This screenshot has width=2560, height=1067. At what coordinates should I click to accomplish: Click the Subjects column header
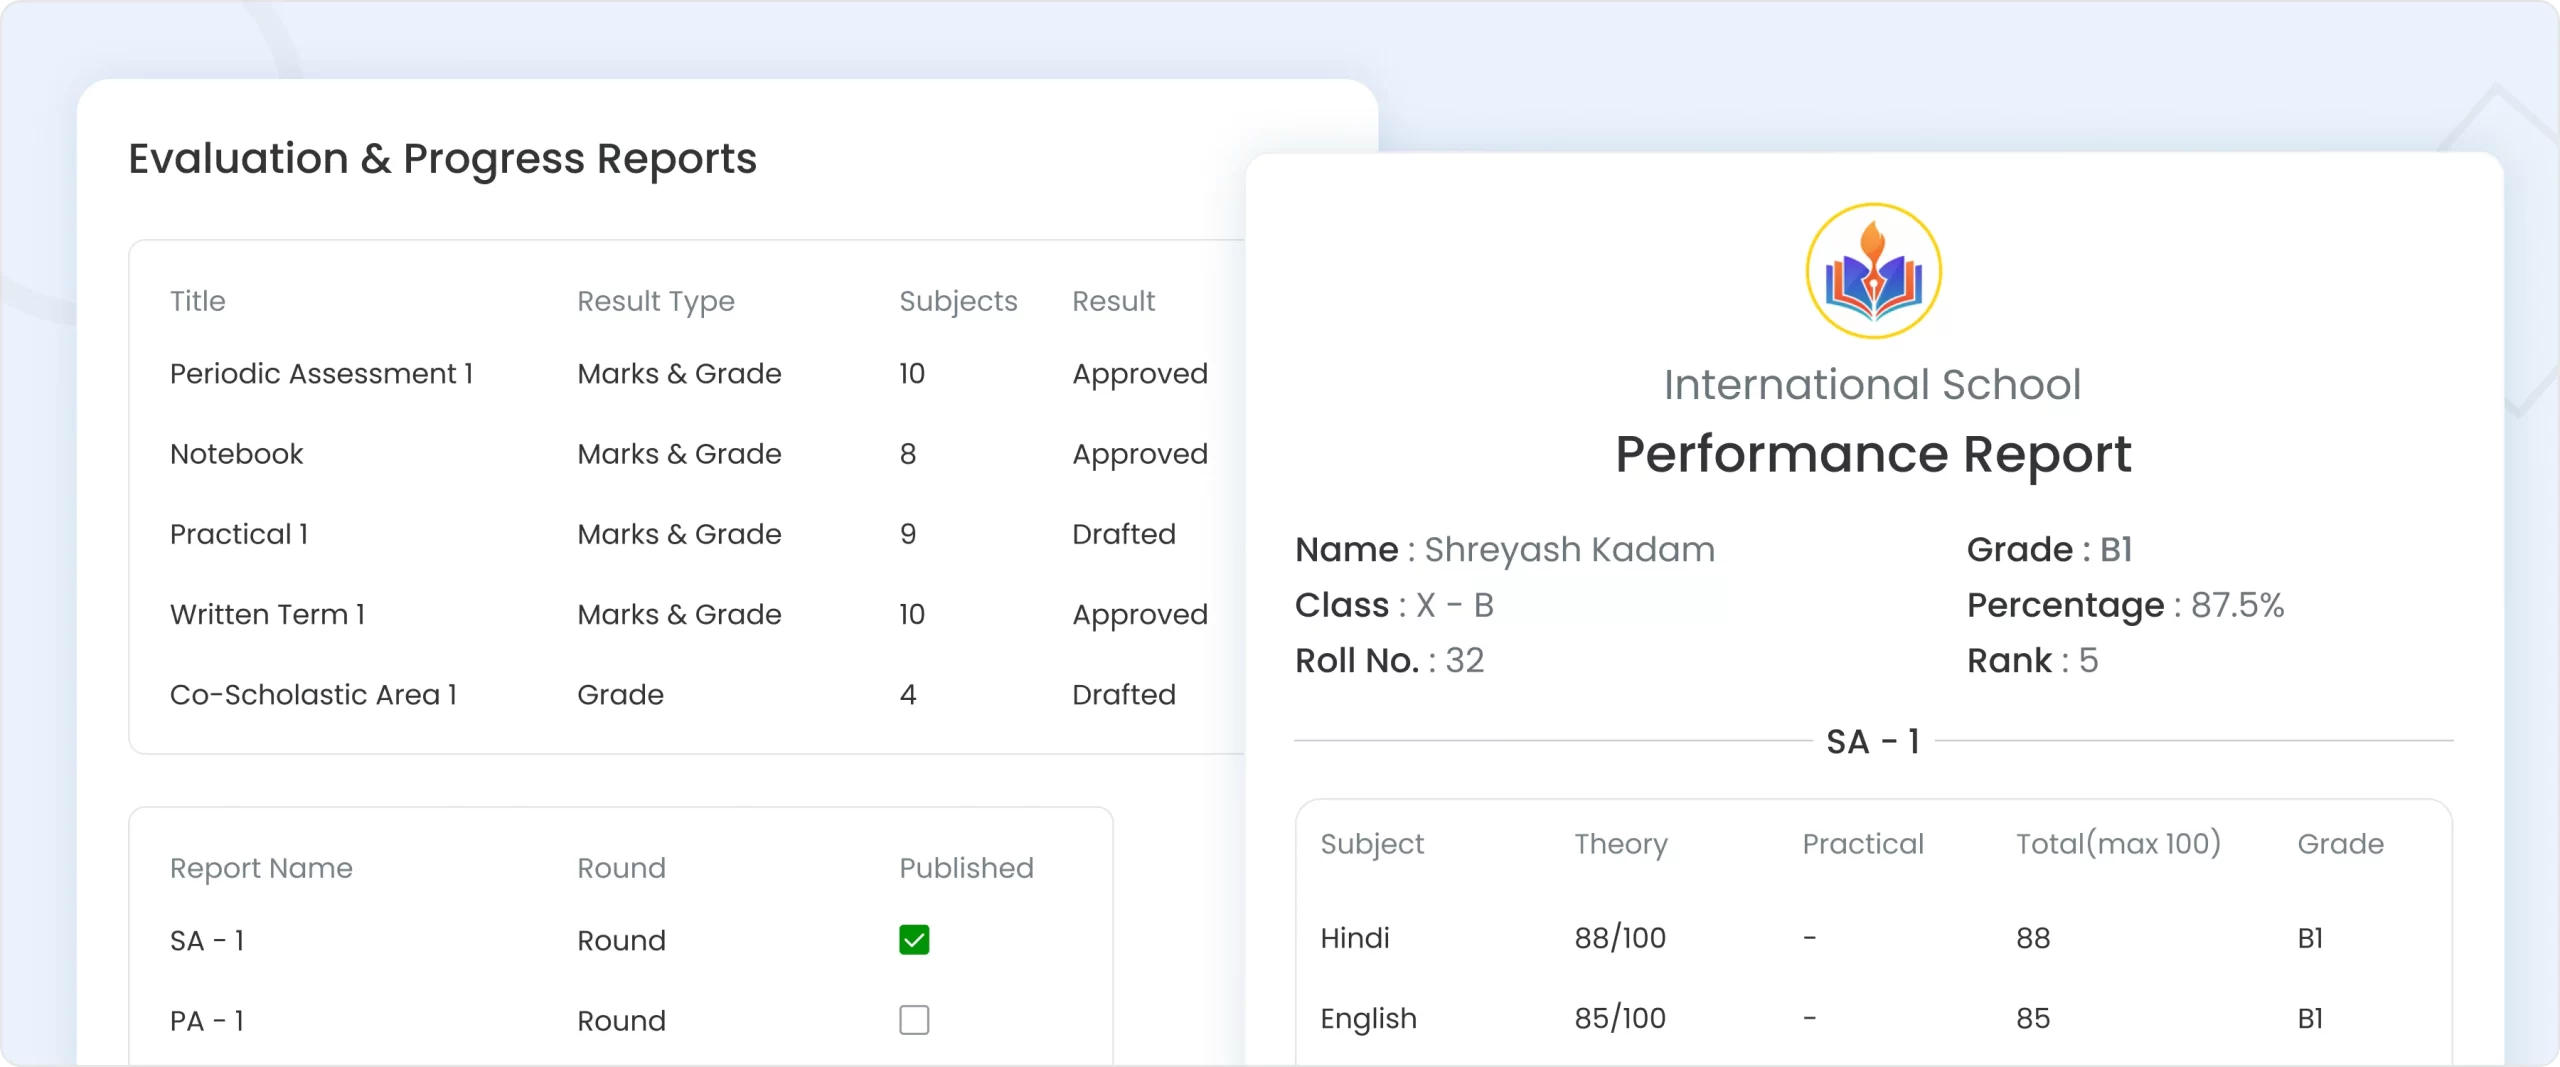point(958,301)
